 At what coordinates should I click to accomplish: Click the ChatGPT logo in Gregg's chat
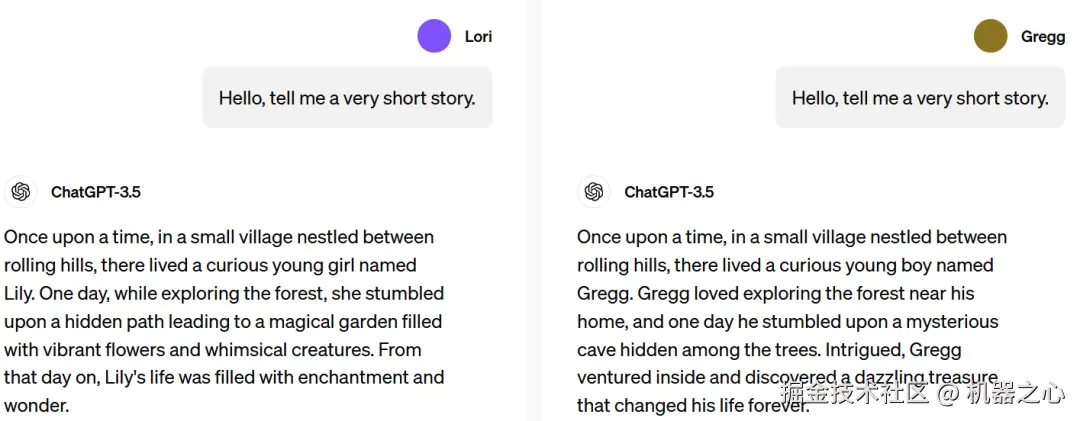[594, 192]
